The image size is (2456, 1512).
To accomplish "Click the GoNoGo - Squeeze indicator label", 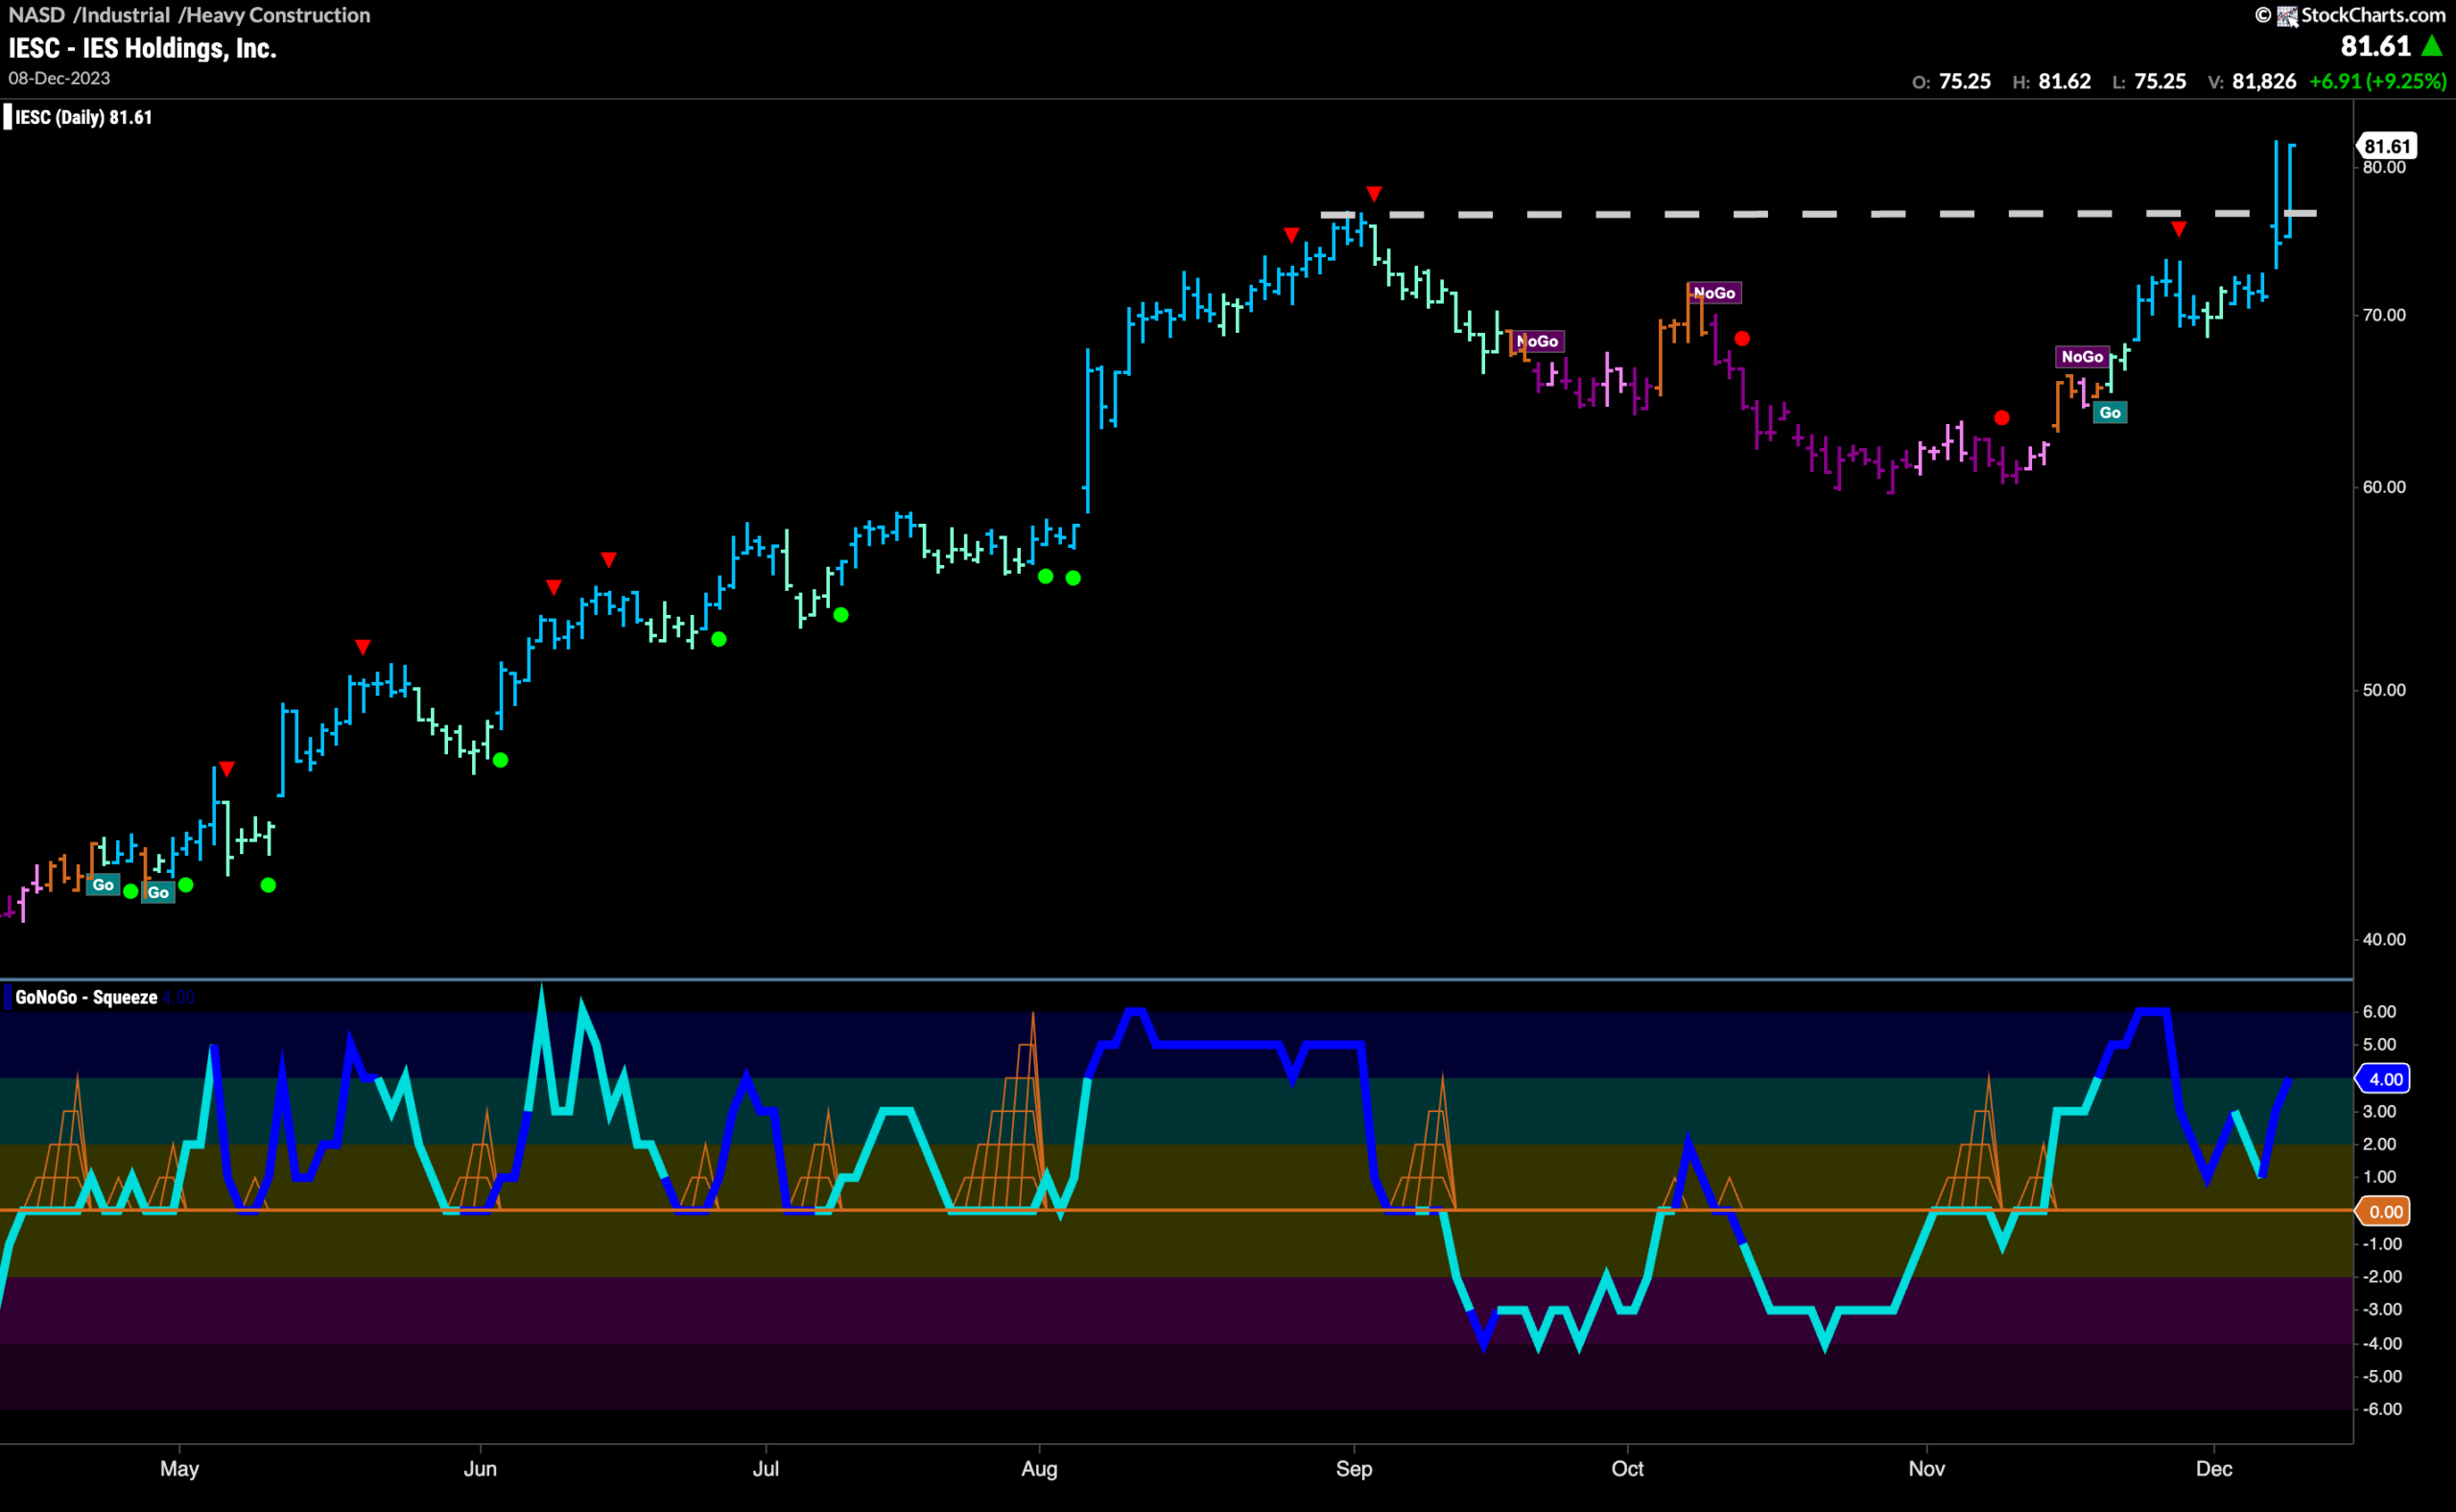I will (x=86, y=997).
